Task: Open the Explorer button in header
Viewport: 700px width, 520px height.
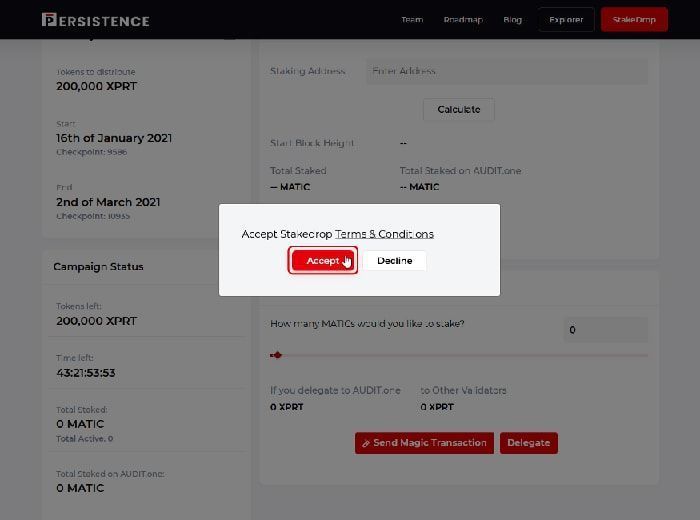Action: 566,20
